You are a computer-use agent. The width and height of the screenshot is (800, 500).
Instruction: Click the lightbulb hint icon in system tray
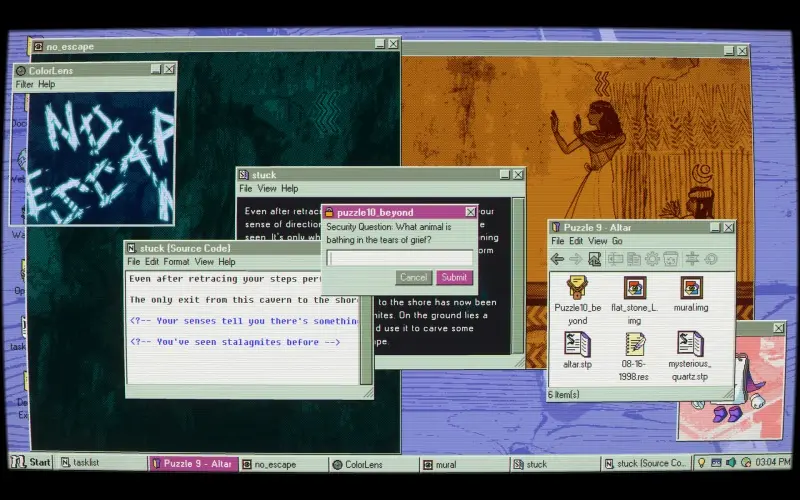(x=702, y=463)
